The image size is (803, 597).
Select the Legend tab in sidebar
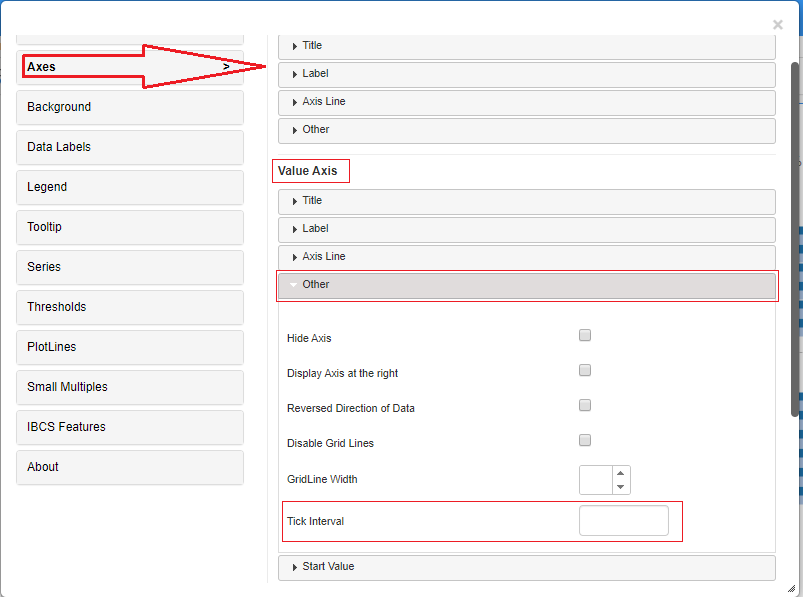(x=130, y=187)
